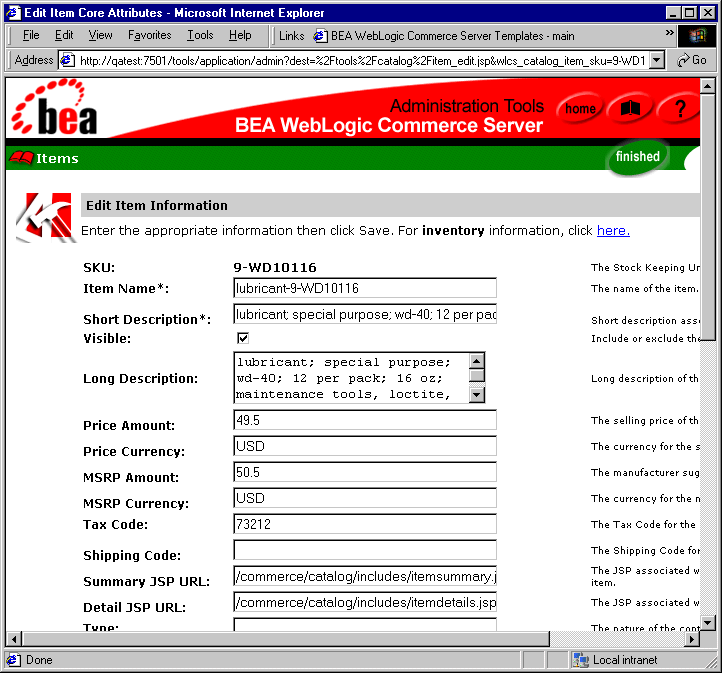Image resolution: width=722 pixels, height=673 pixels.
Task: Click the page vertical scroll down arrow
Action: [707, 623]
